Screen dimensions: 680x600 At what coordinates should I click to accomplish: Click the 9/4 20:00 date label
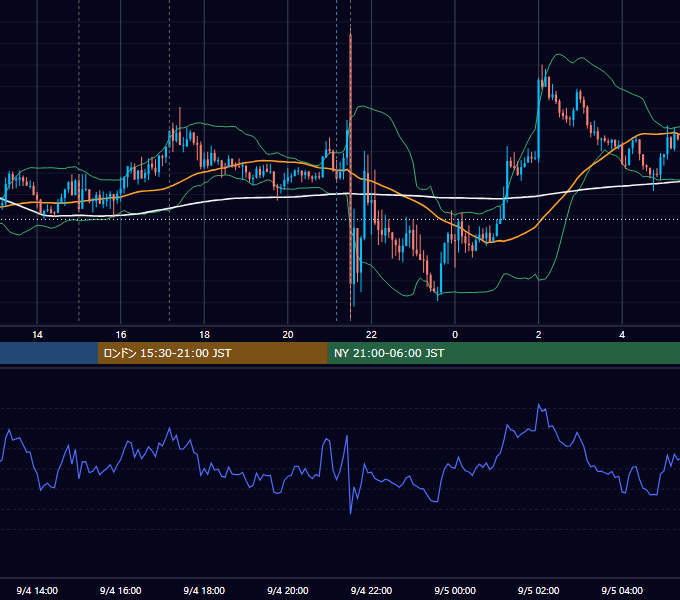[288, 590]
